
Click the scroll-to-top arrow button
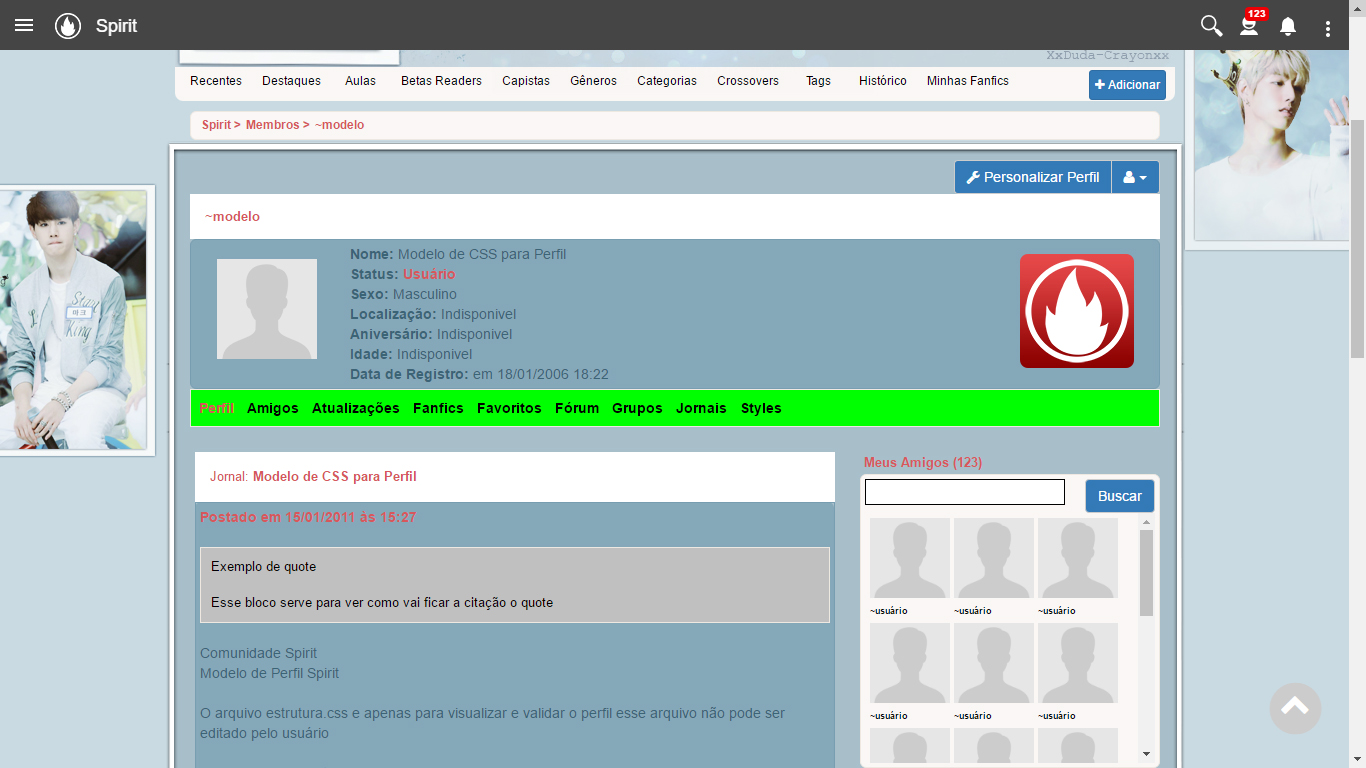tap(1295, 708)
